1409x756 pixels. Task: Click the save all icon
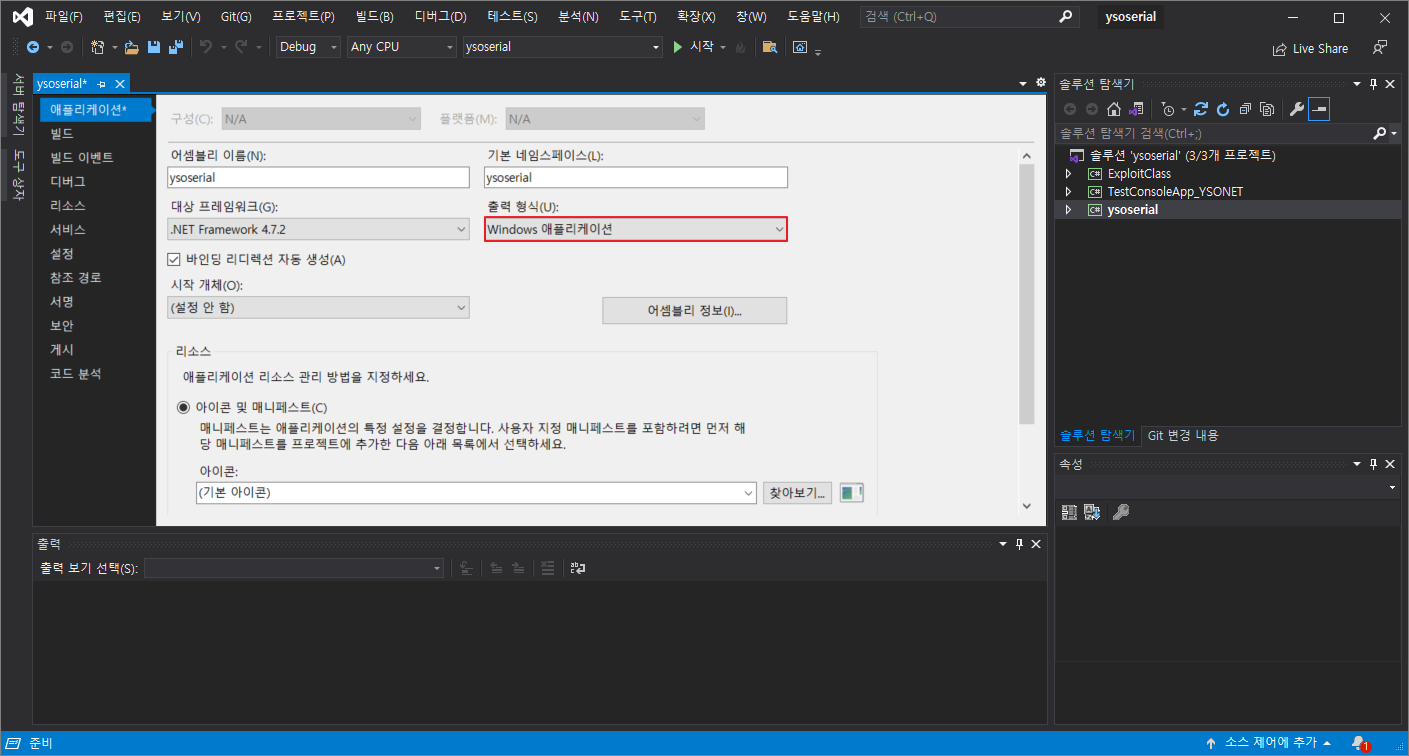point(176,47)
